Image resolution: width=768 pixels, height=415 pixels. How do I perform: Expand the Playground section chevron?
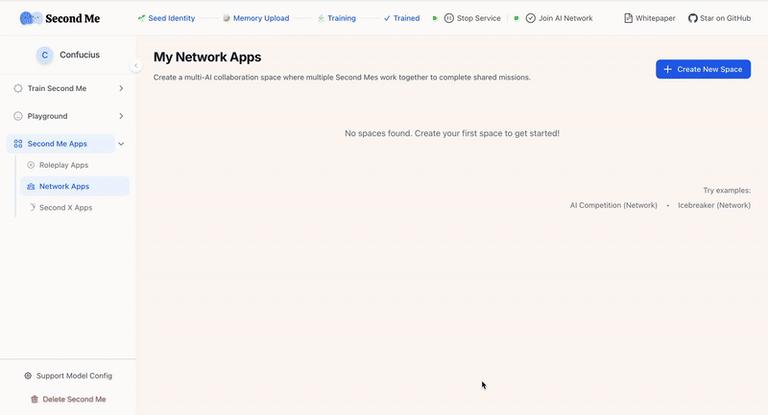tap(121, 116)
